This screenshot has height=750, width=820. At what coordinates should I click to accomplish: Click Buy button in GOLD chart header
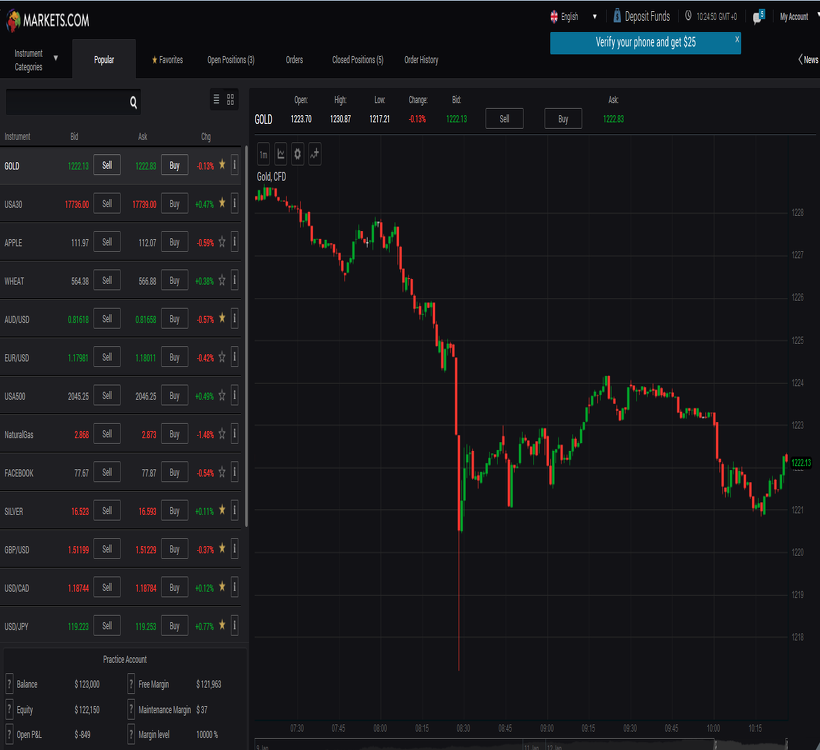[x=563, y=119]
